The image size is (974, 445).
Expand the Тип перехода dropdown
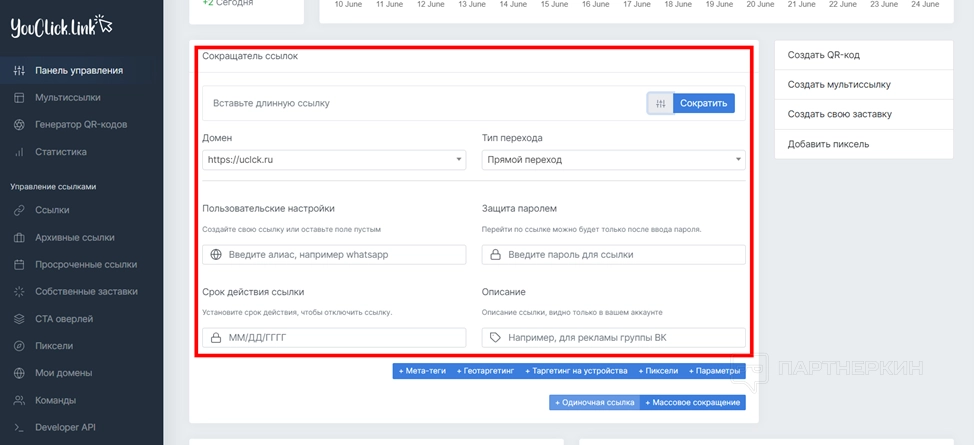click(x=613, y=159)
